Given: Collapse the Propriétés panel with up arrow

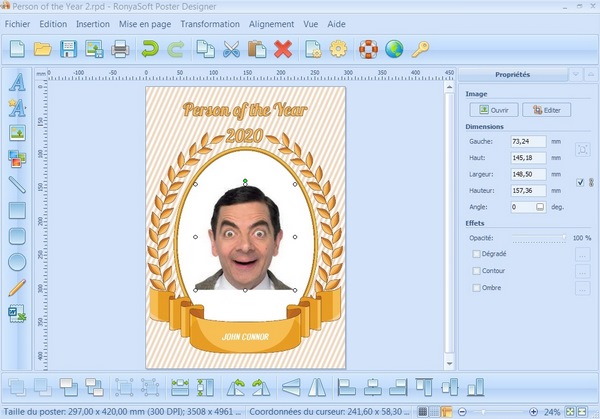Looking at the screenshot, I should pyautogui.click(x=591, y=75).
